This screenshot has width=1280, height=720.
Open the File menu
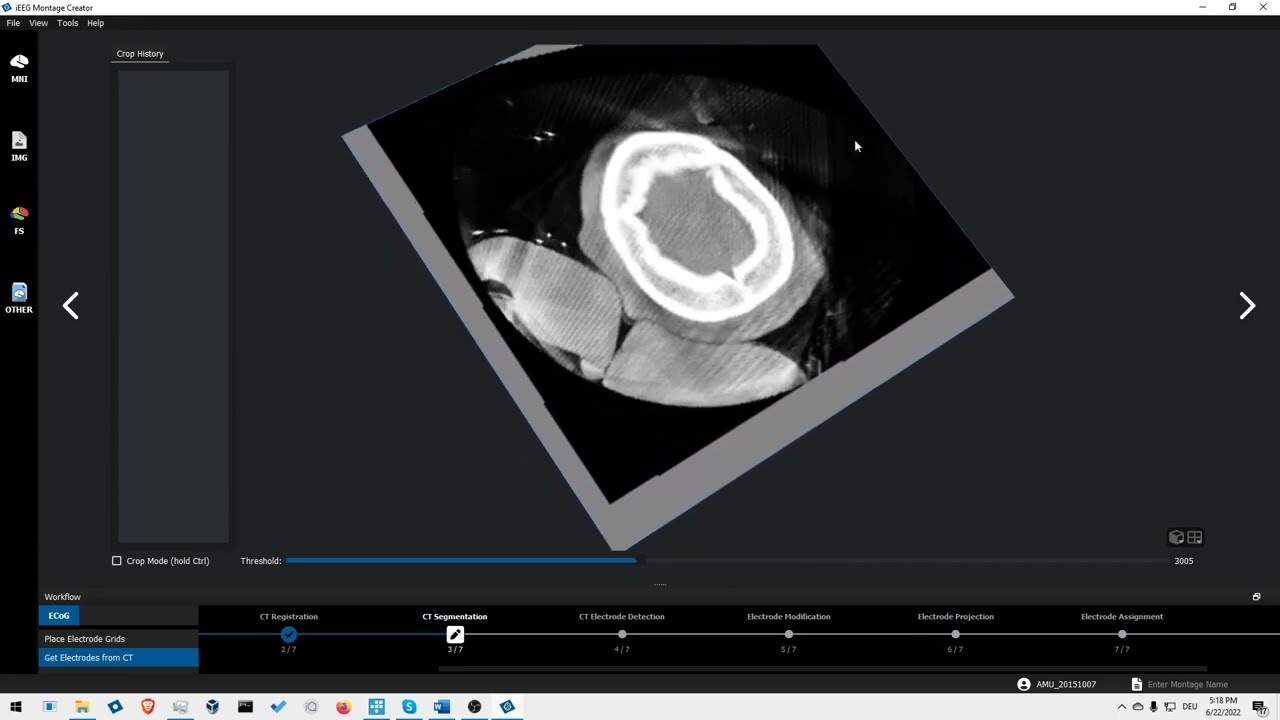coord(13,23)
